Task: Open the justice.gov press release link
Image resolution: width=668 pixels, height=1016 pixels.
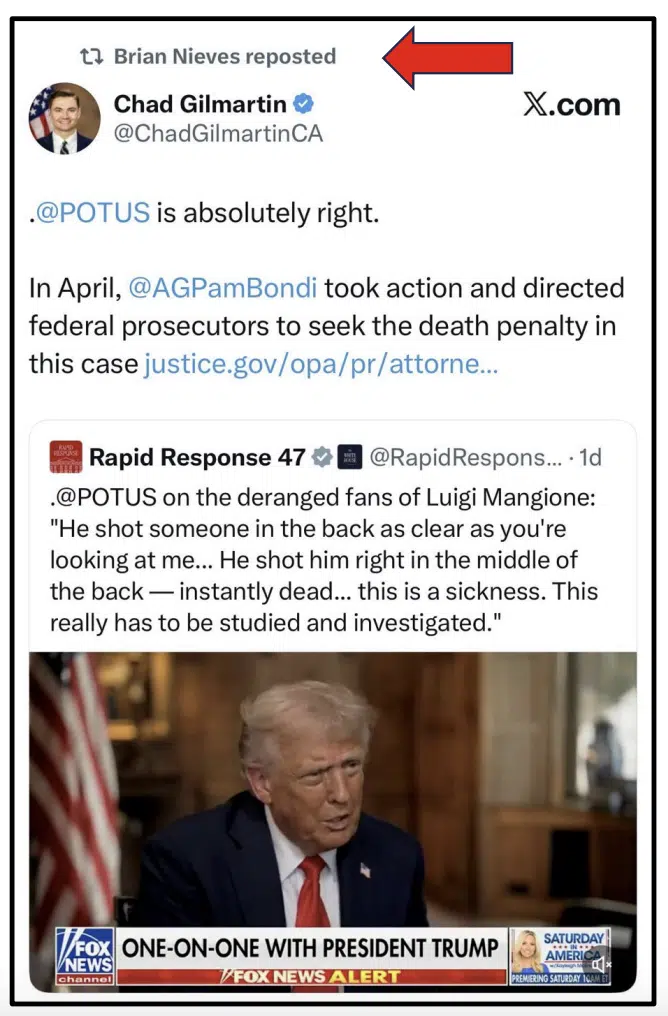Action: 321,364
